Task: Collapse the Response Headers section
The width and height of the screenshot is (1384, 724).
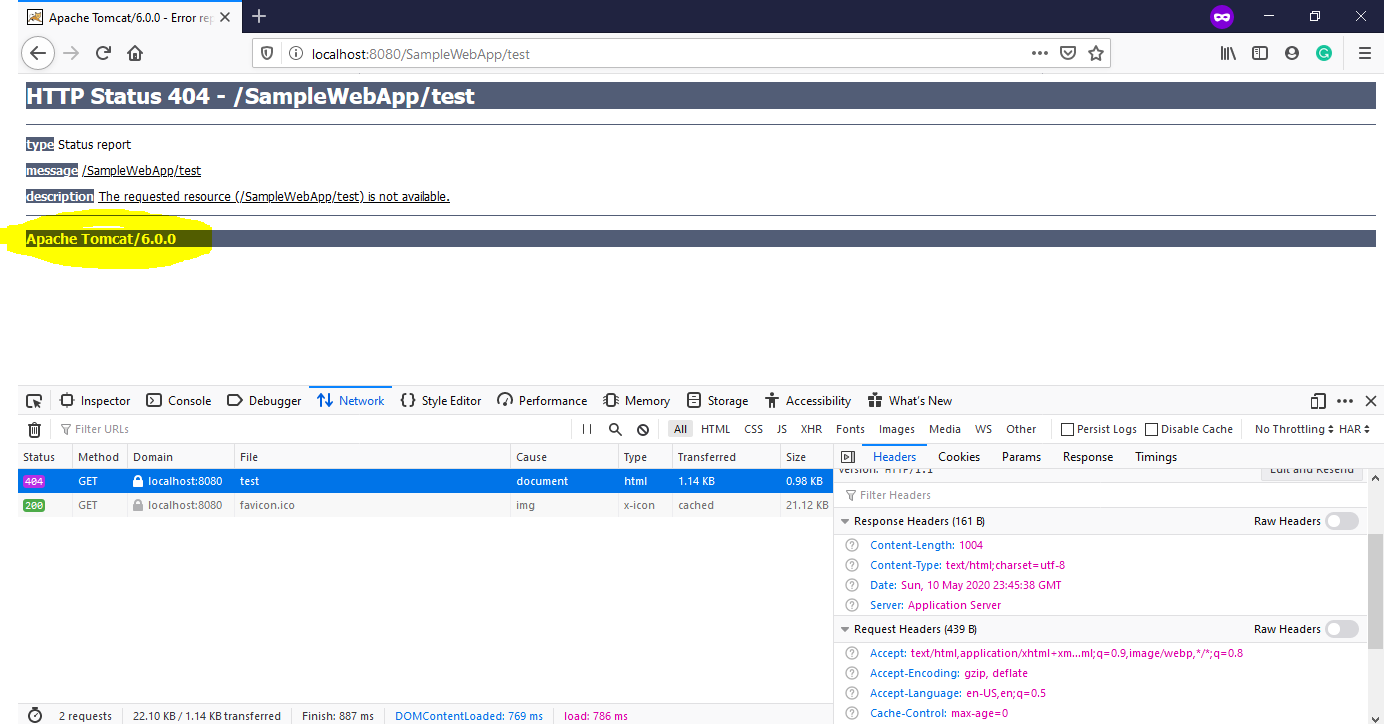Action: coord(846,521)
